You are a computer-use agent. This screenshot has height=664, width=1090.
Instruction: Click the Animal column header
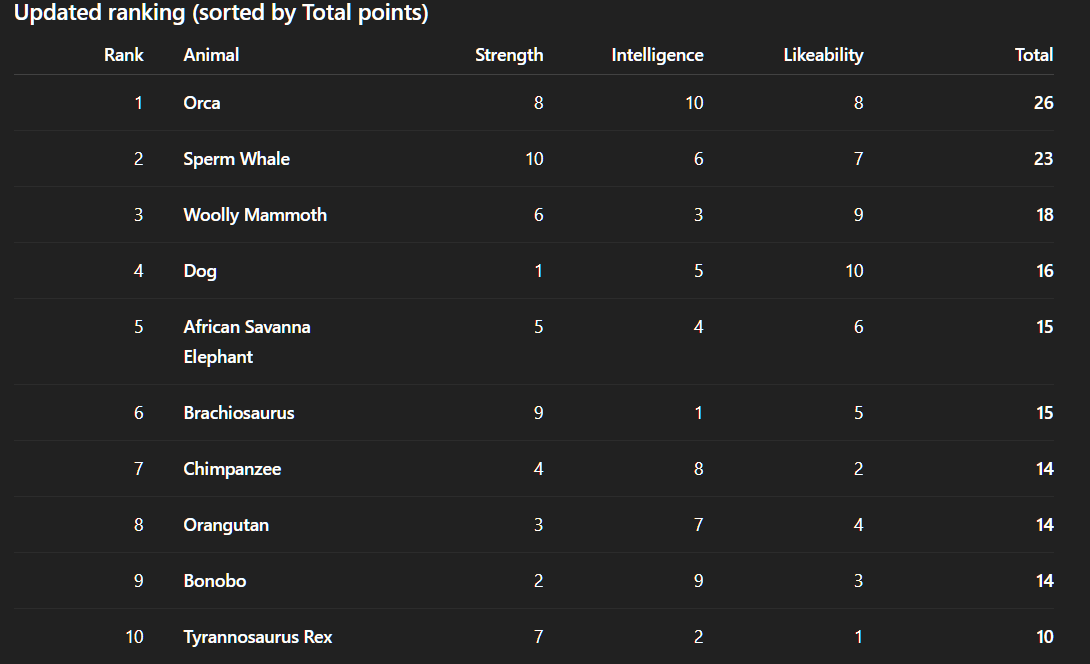coord(211,55)
